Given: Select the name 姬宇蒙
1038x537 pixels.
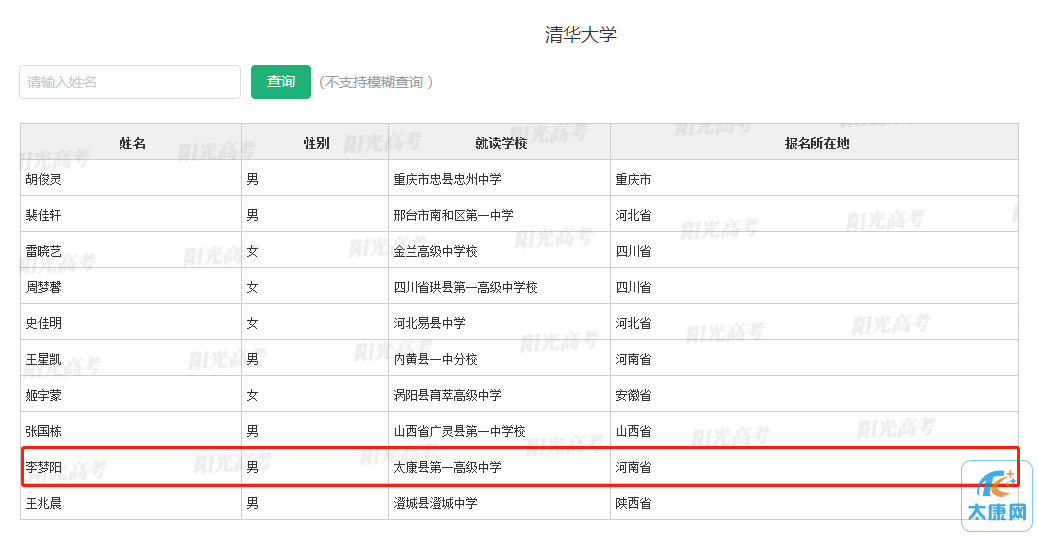Looking at the screenshot, I should [x=44, y=395].
